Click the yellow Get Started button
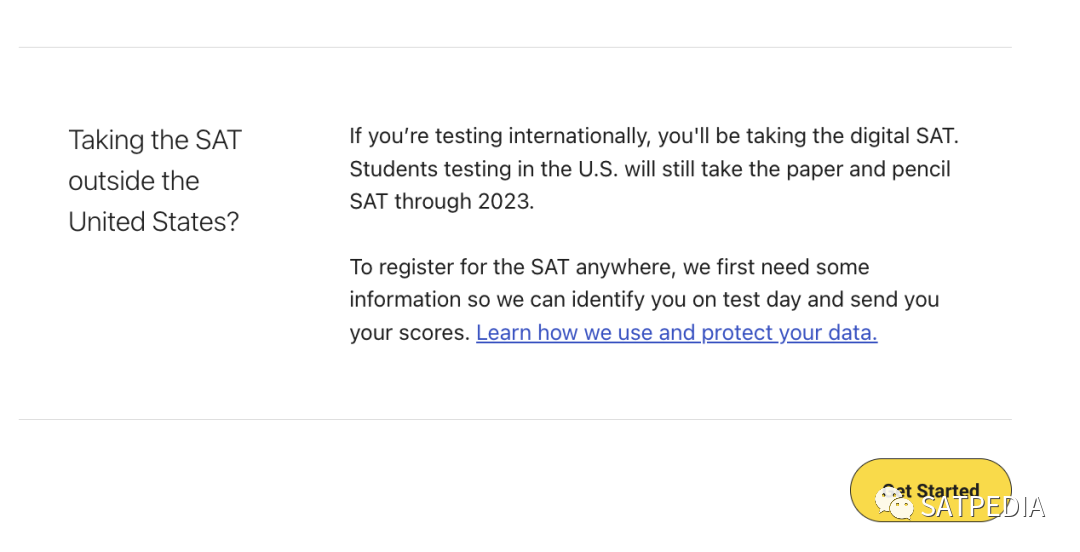The width and height of the screenshot is (1080, 552). [x=930, y=489]
